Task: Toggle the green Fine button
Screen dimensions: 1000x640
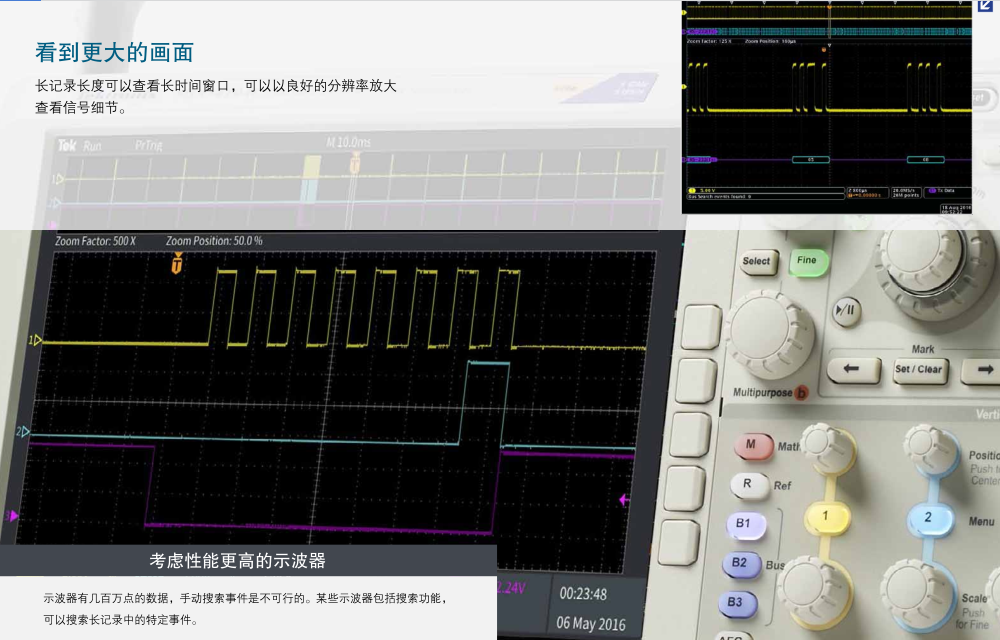Action: (808, 261)
